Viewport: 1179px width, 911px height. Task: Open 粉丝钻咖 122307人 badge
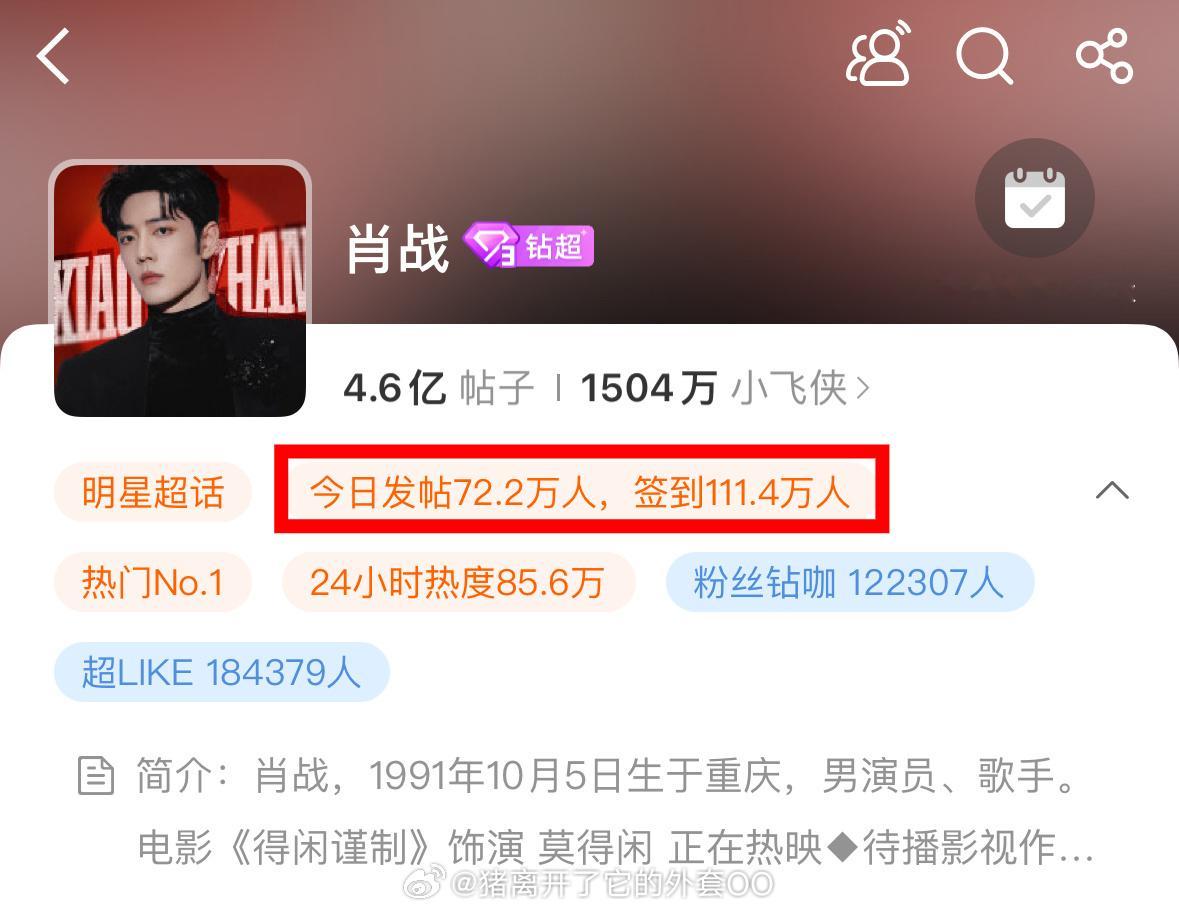[x=850, y=582]
